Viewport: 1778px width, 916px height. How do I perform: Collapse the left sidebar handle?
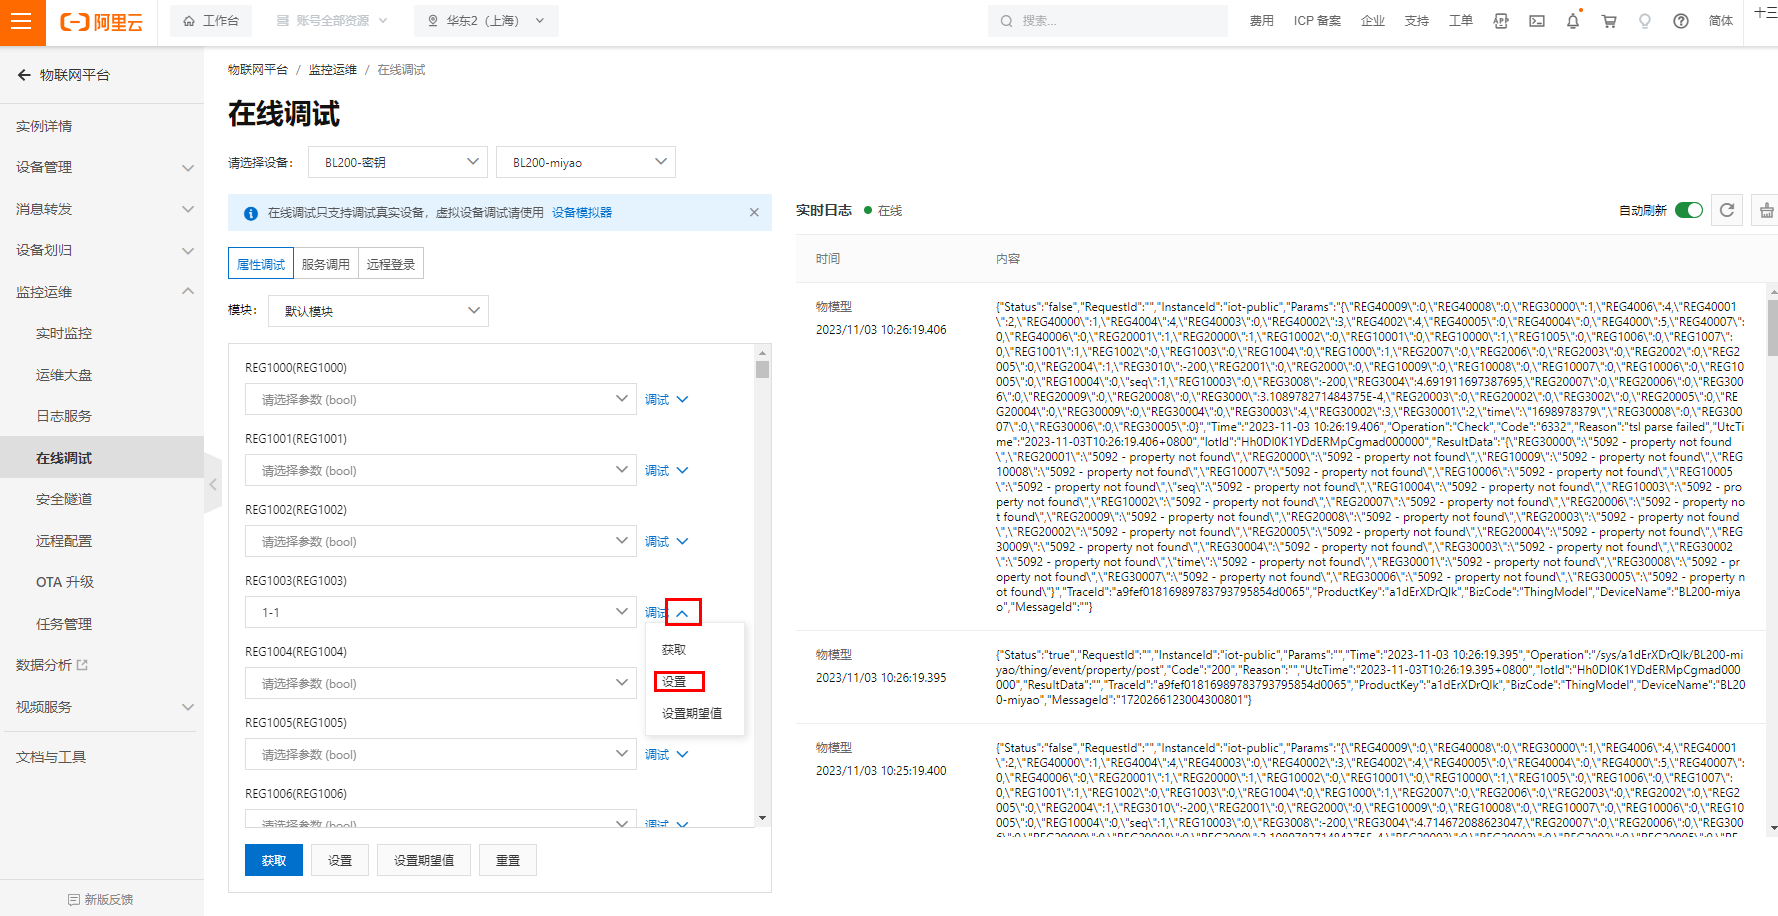coord(213,484)
